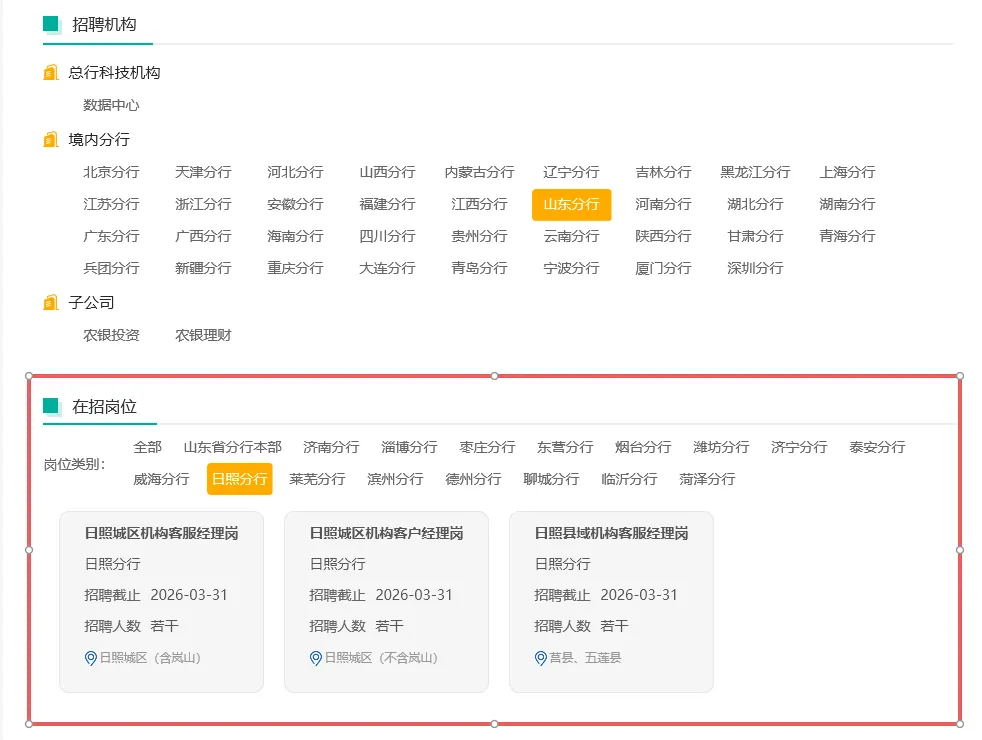
Task: Click the 子公司 building icon
Action: [51, 303]
